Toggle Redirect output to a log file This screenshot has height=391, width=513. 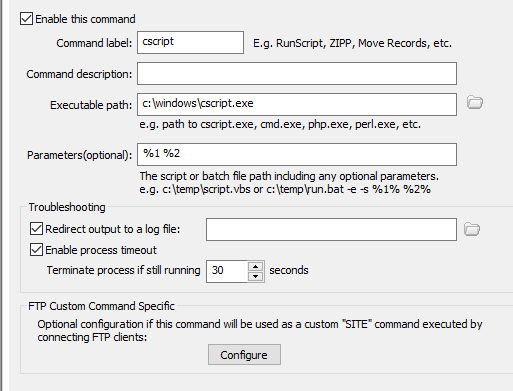36,229
